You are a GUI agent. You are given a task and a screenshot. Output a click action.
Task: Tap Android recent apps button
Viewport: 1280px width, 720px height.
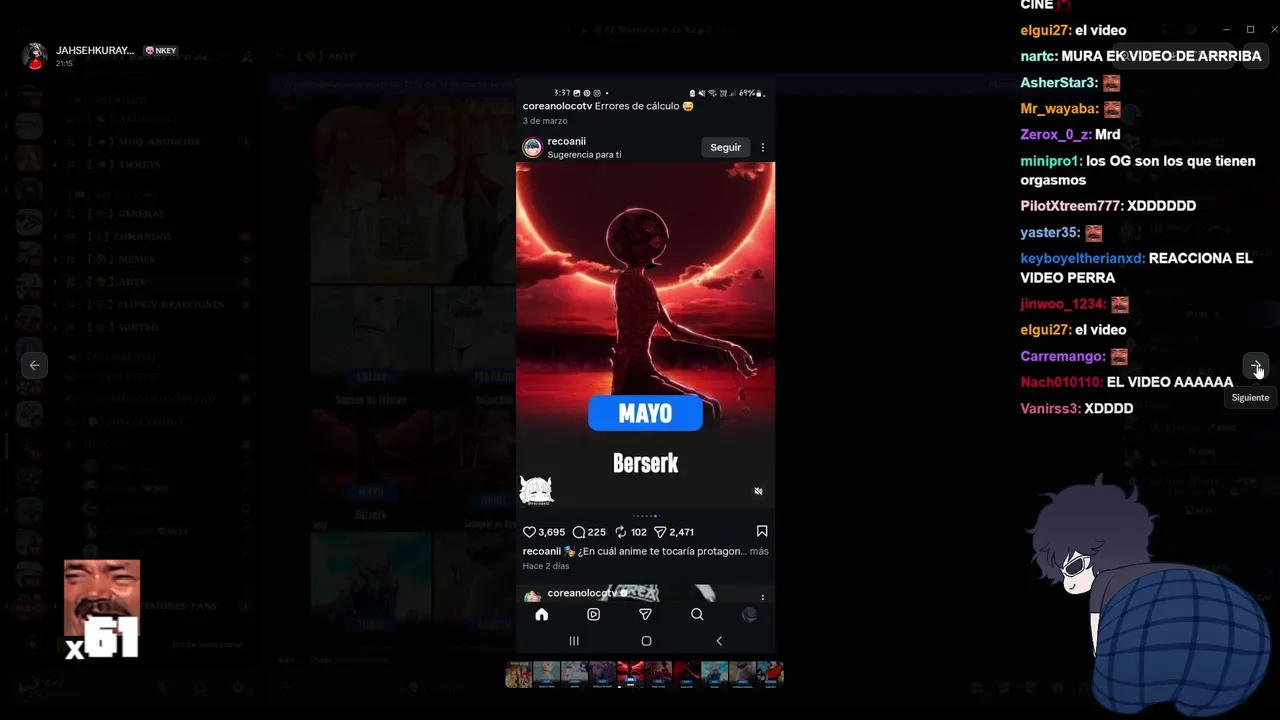pyautogui.click(x=574, y=641)
